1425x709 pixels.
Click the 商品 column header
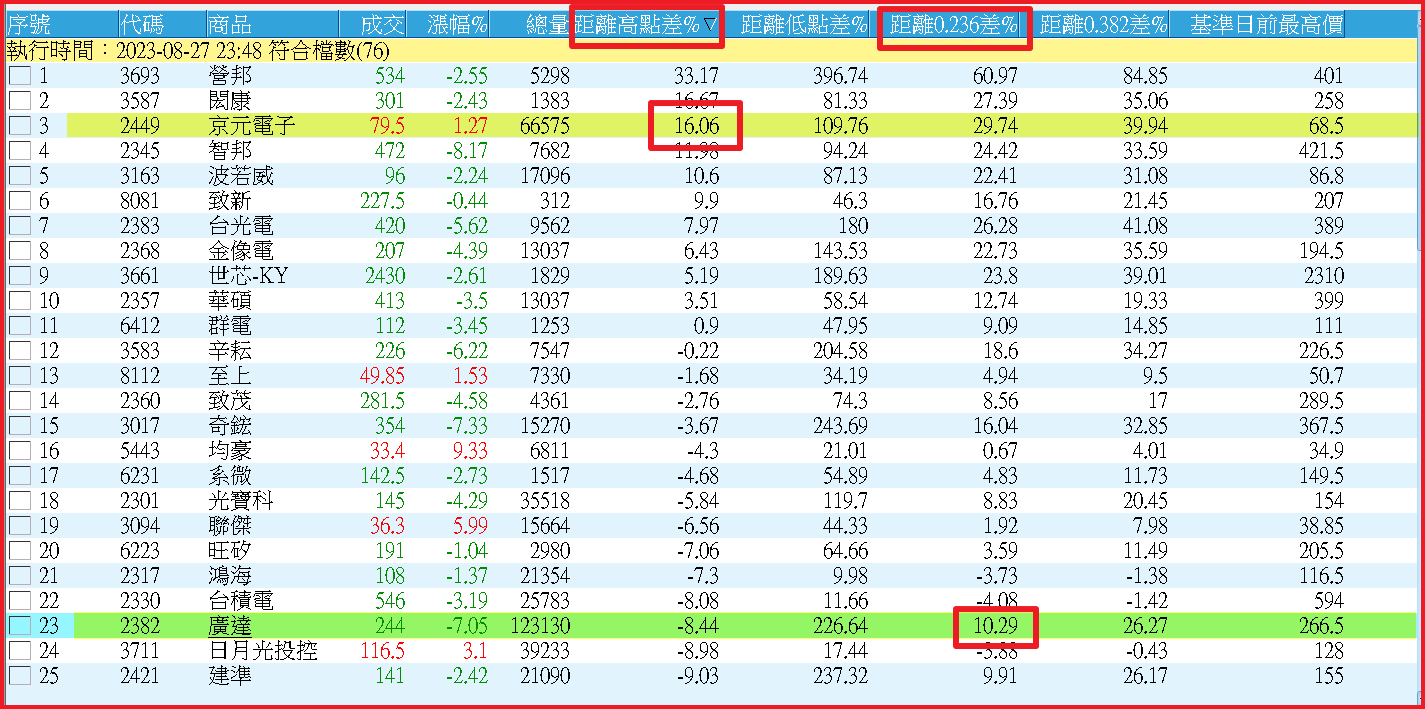pyautogui.click(x=230, y=26)
